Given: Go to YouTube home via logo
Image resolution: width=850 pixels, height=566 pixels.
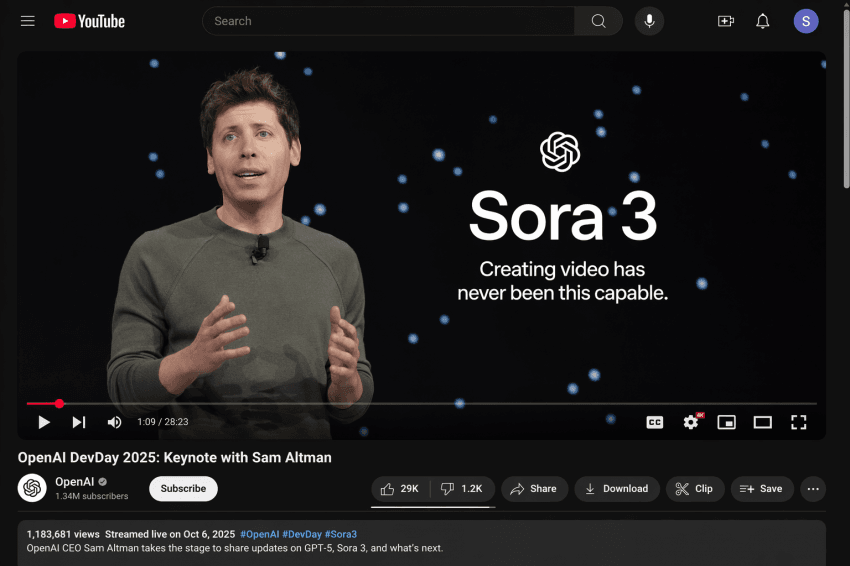Looking at the screenshot, I should pos(89,21).
